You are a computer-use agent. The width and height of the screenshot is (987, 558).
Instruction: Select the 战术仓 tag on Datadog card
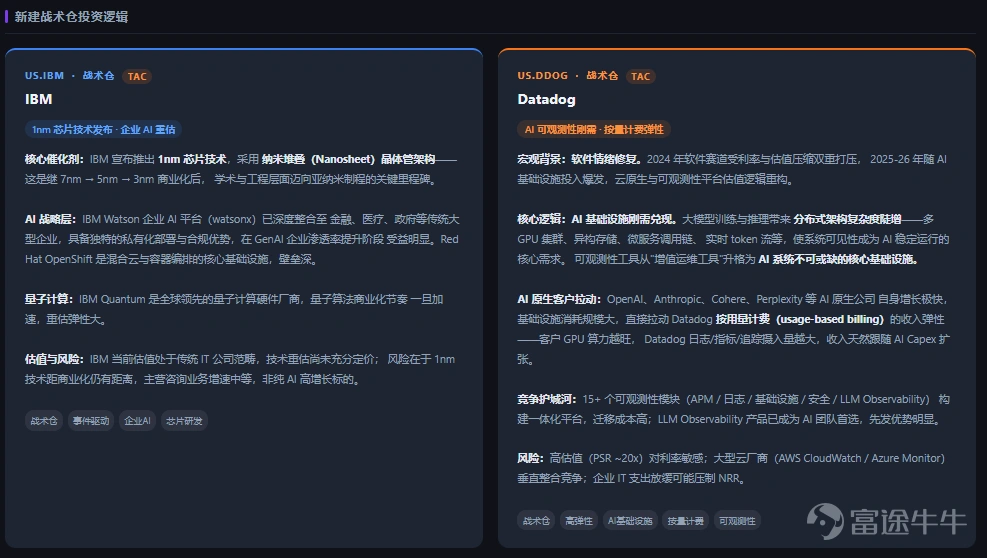point(536,521)
